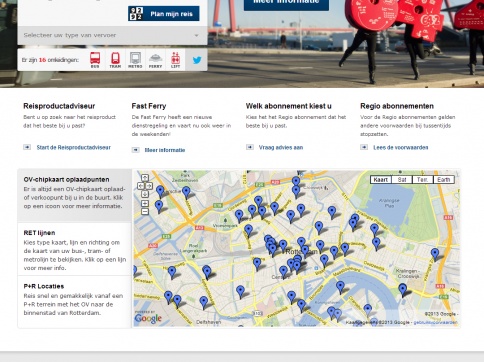Open 'Lees de voorwaarden' link
This screenshot has height=362, width=484.
coord(401,147)
